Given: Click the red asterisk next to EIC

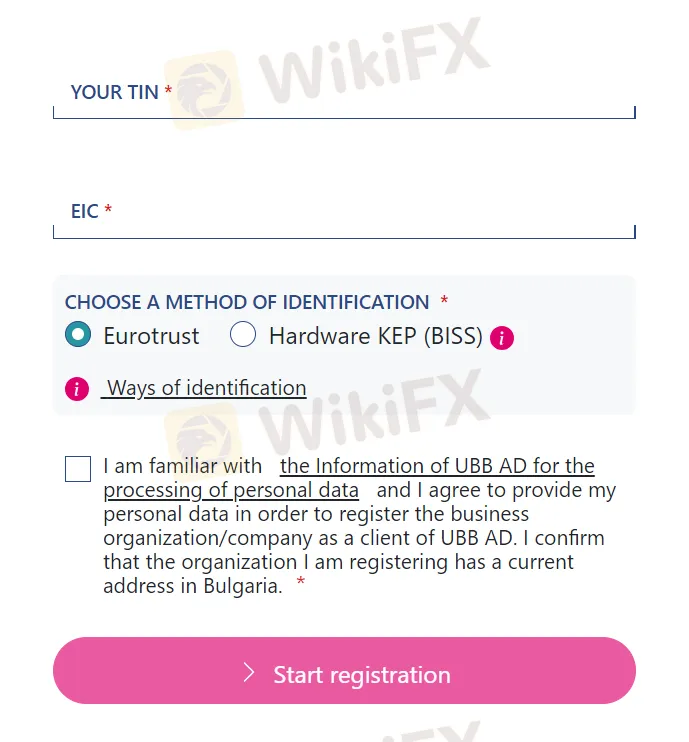Looking at the screenshot, I should click(108, 211).
